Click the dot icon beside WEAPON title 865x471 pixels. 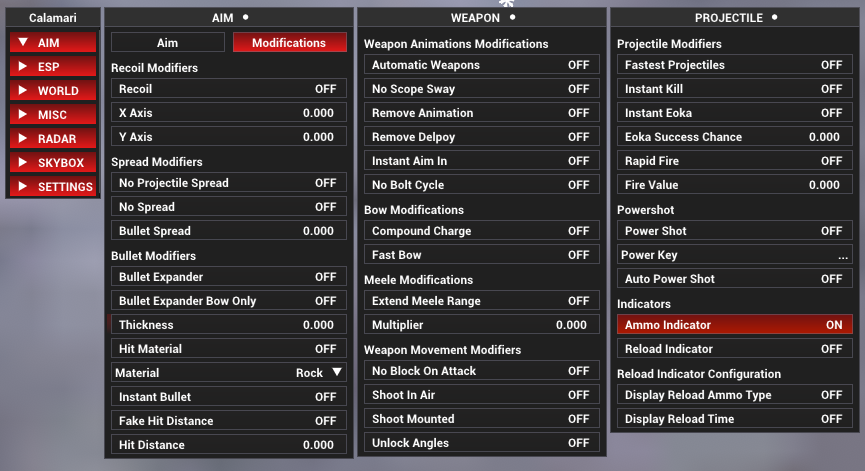512,17
